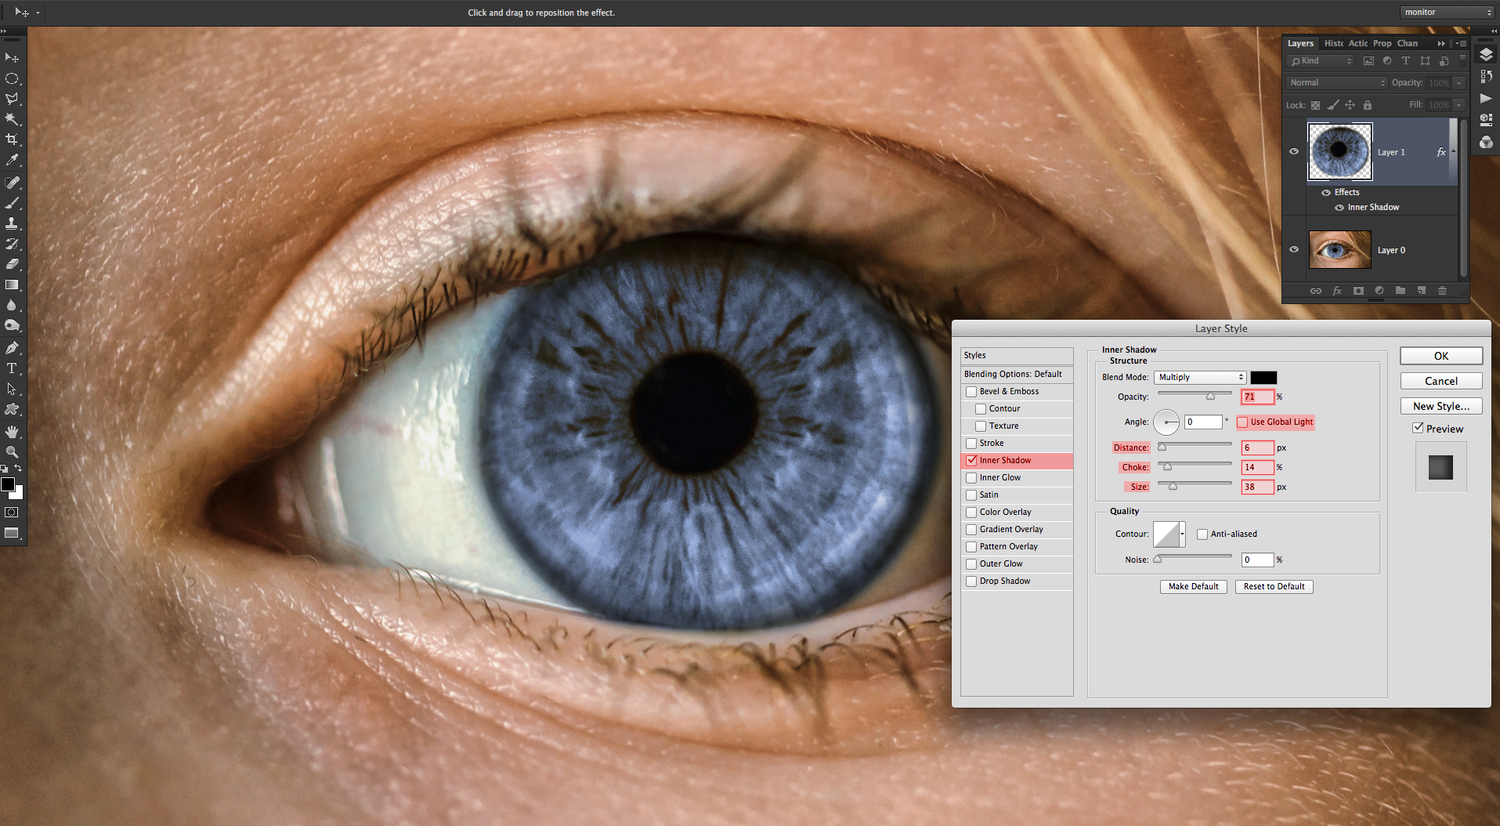Open the black inner shadow color swatch
The height and width of the screenshot is (826, 1500).
[x=1263, y=377]
